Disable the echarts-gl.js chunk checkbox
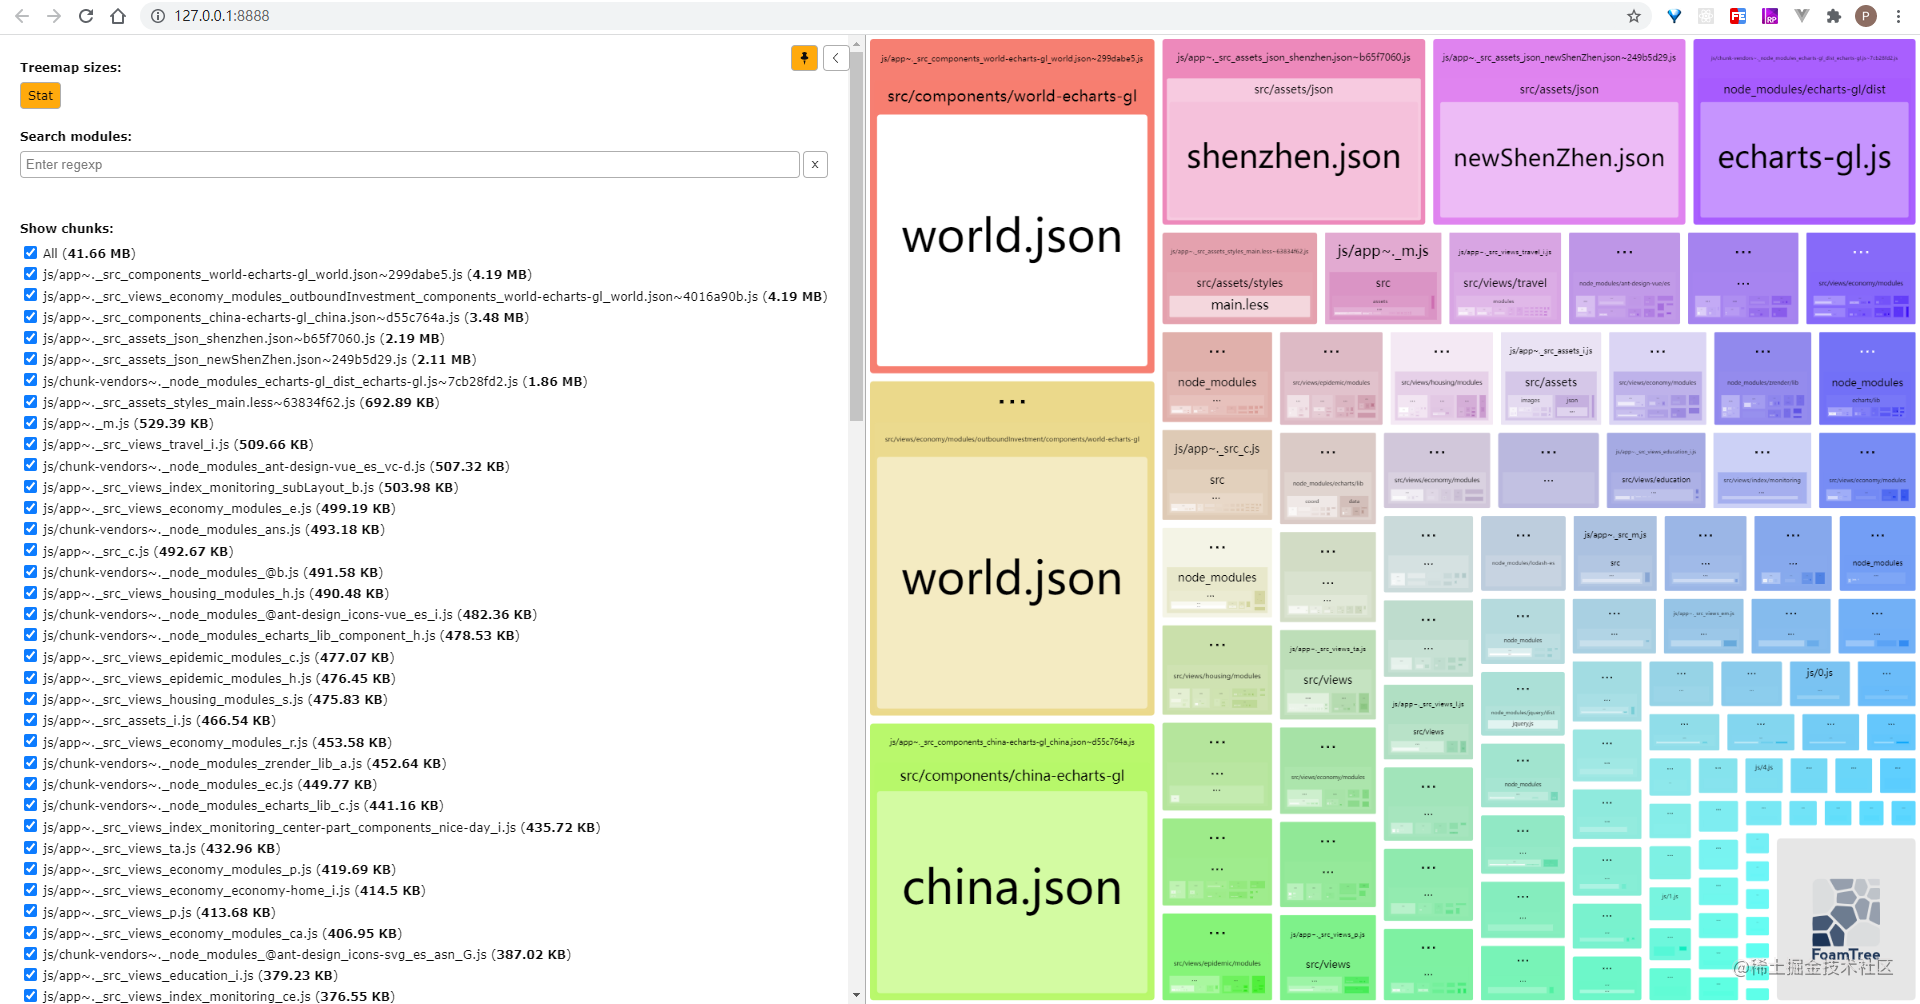The width and height of the screenshot is (1920, 1004). click(29, 380)
